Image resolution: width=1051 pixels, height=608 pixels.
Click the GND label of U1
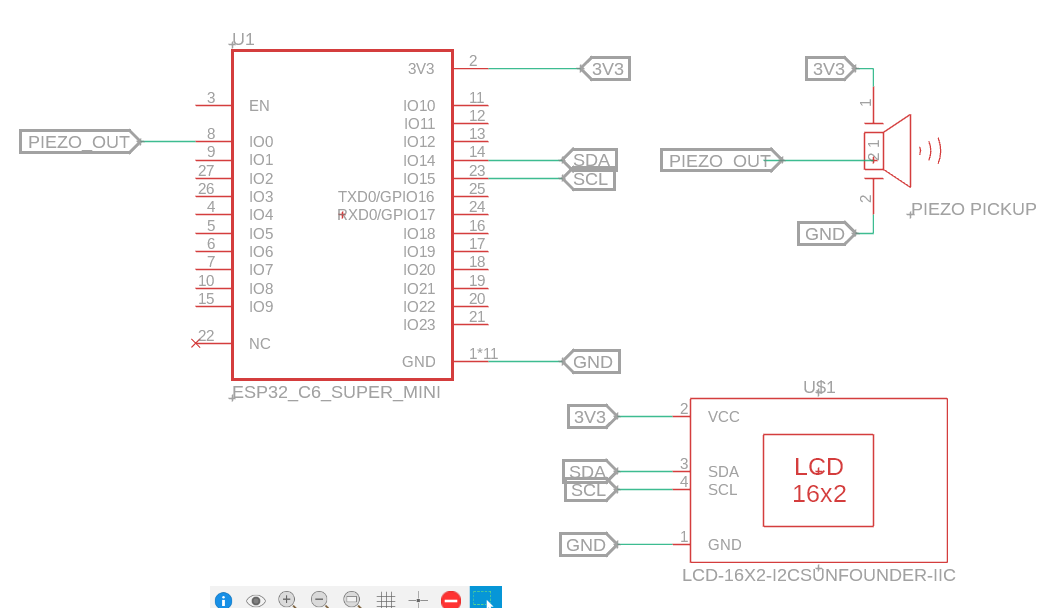[592, 362]
